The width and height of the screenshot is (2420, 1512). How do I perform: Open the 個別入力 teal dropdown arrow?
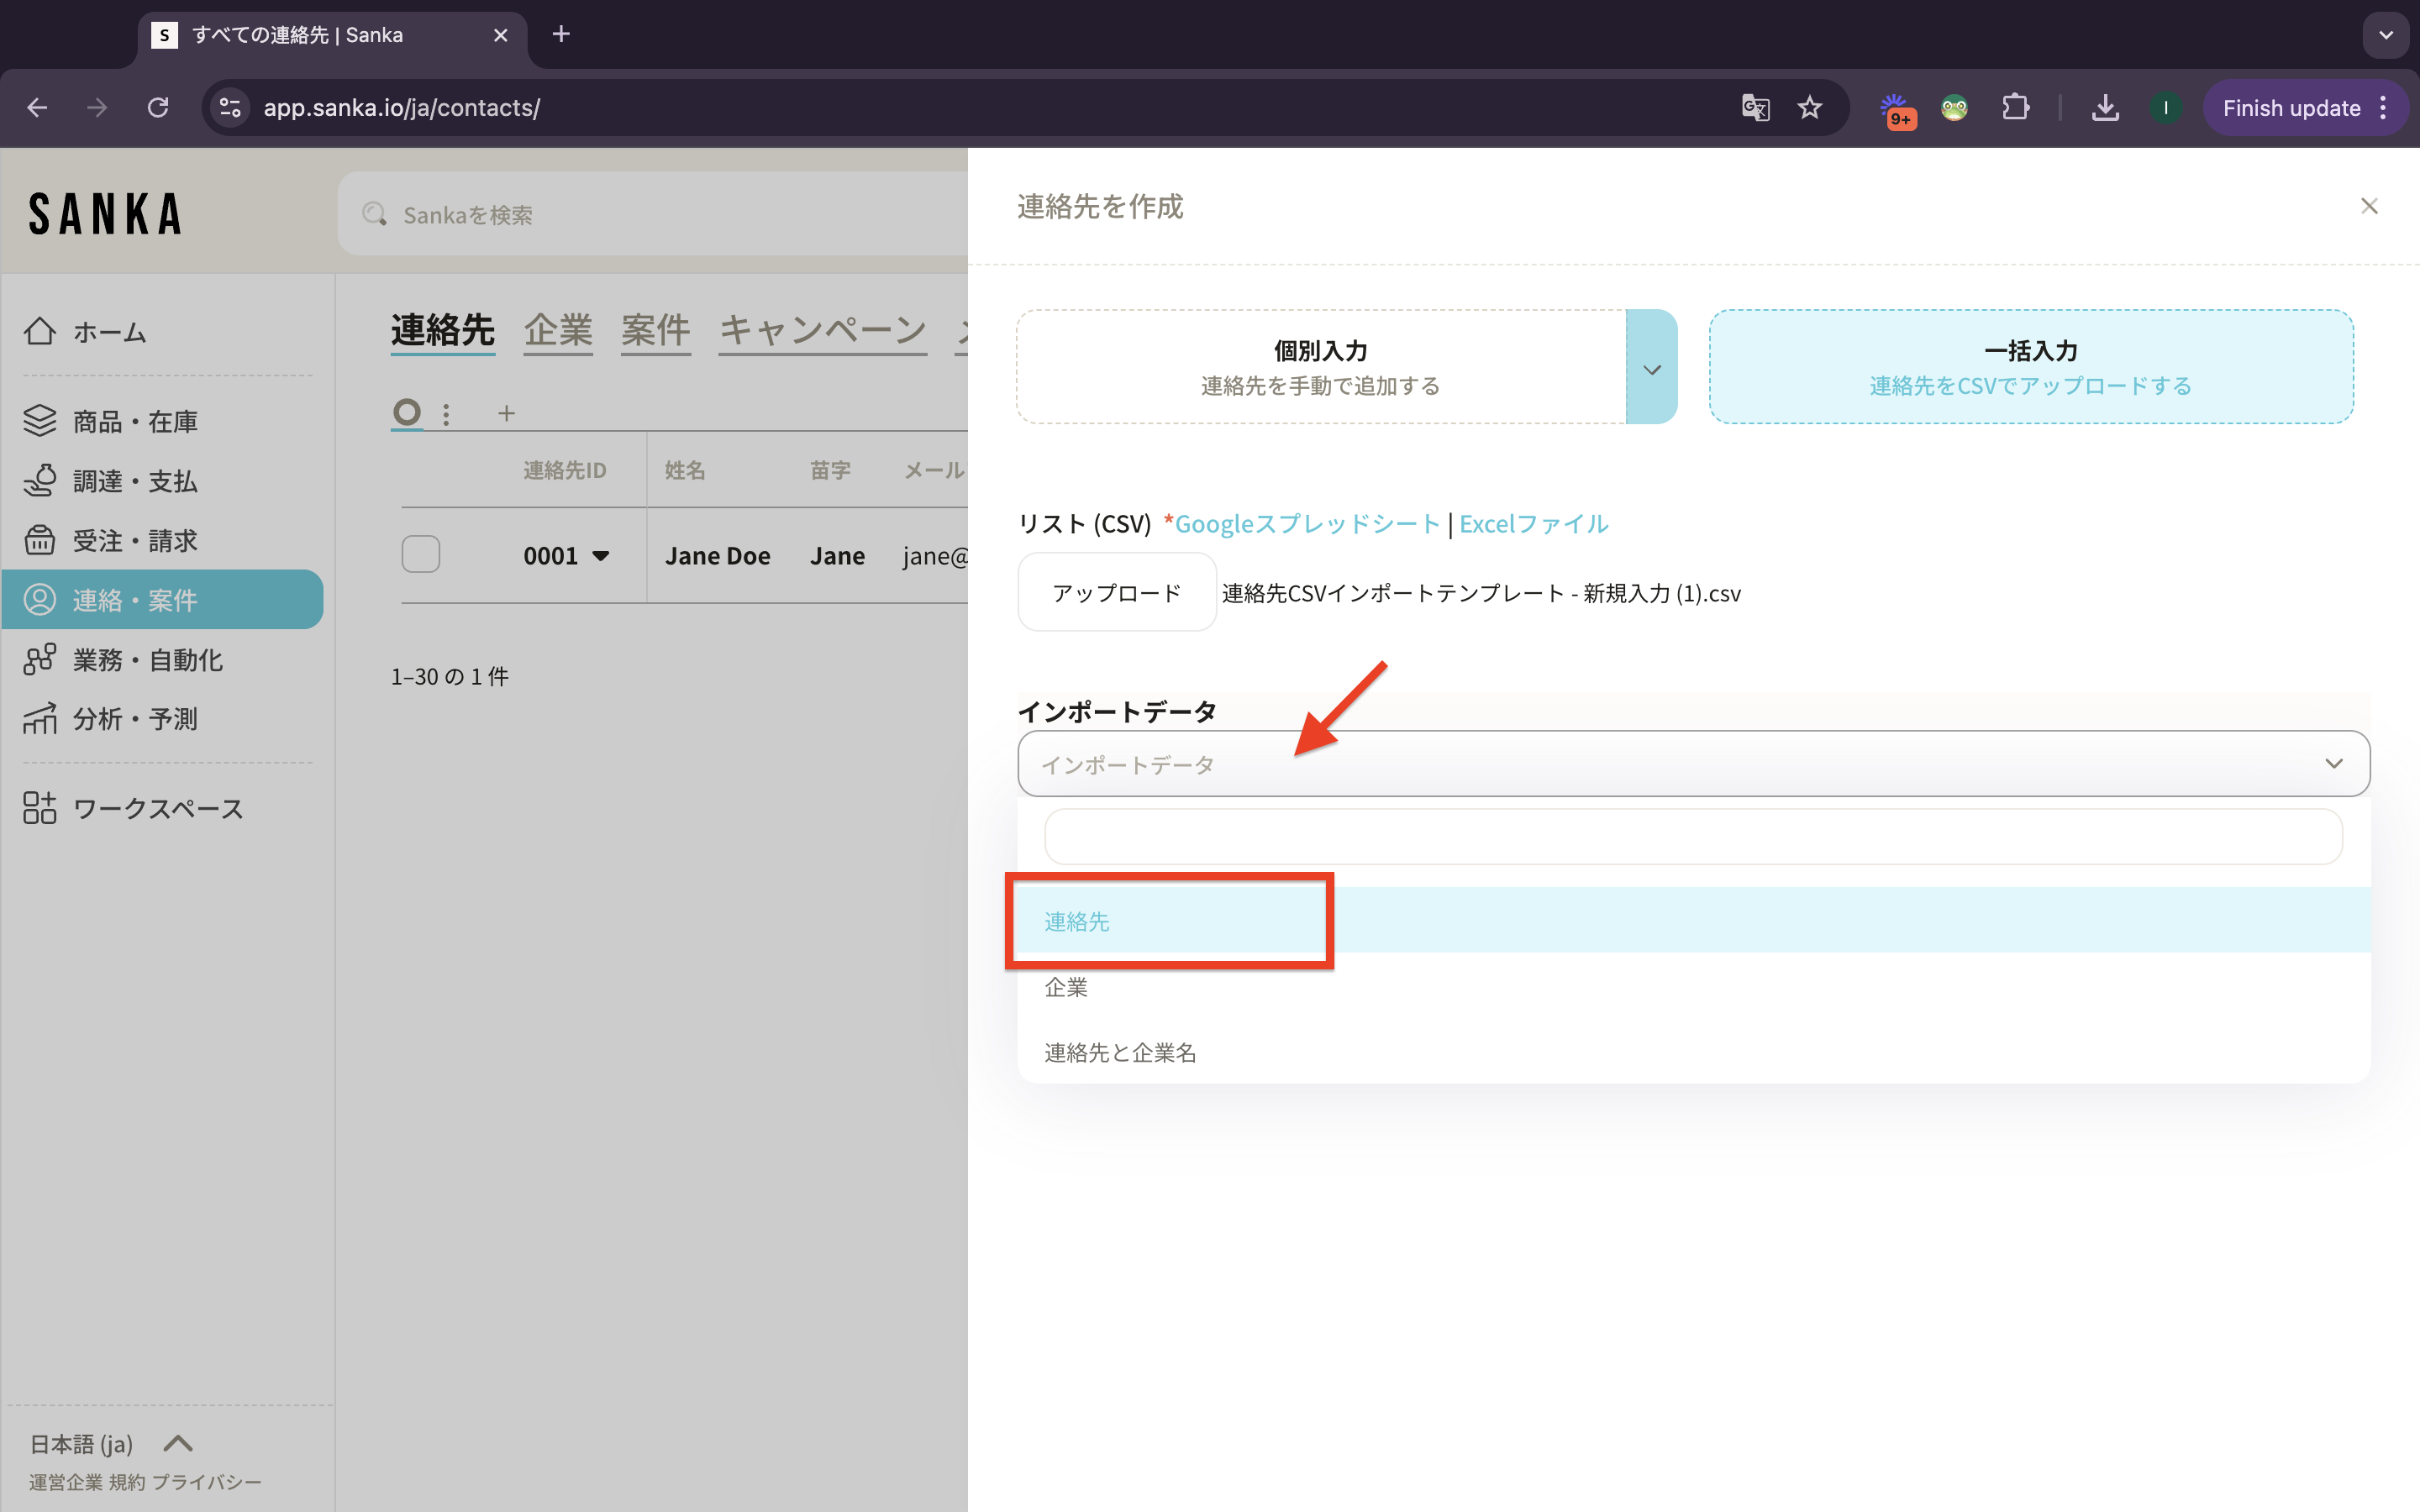(1651, 367)
